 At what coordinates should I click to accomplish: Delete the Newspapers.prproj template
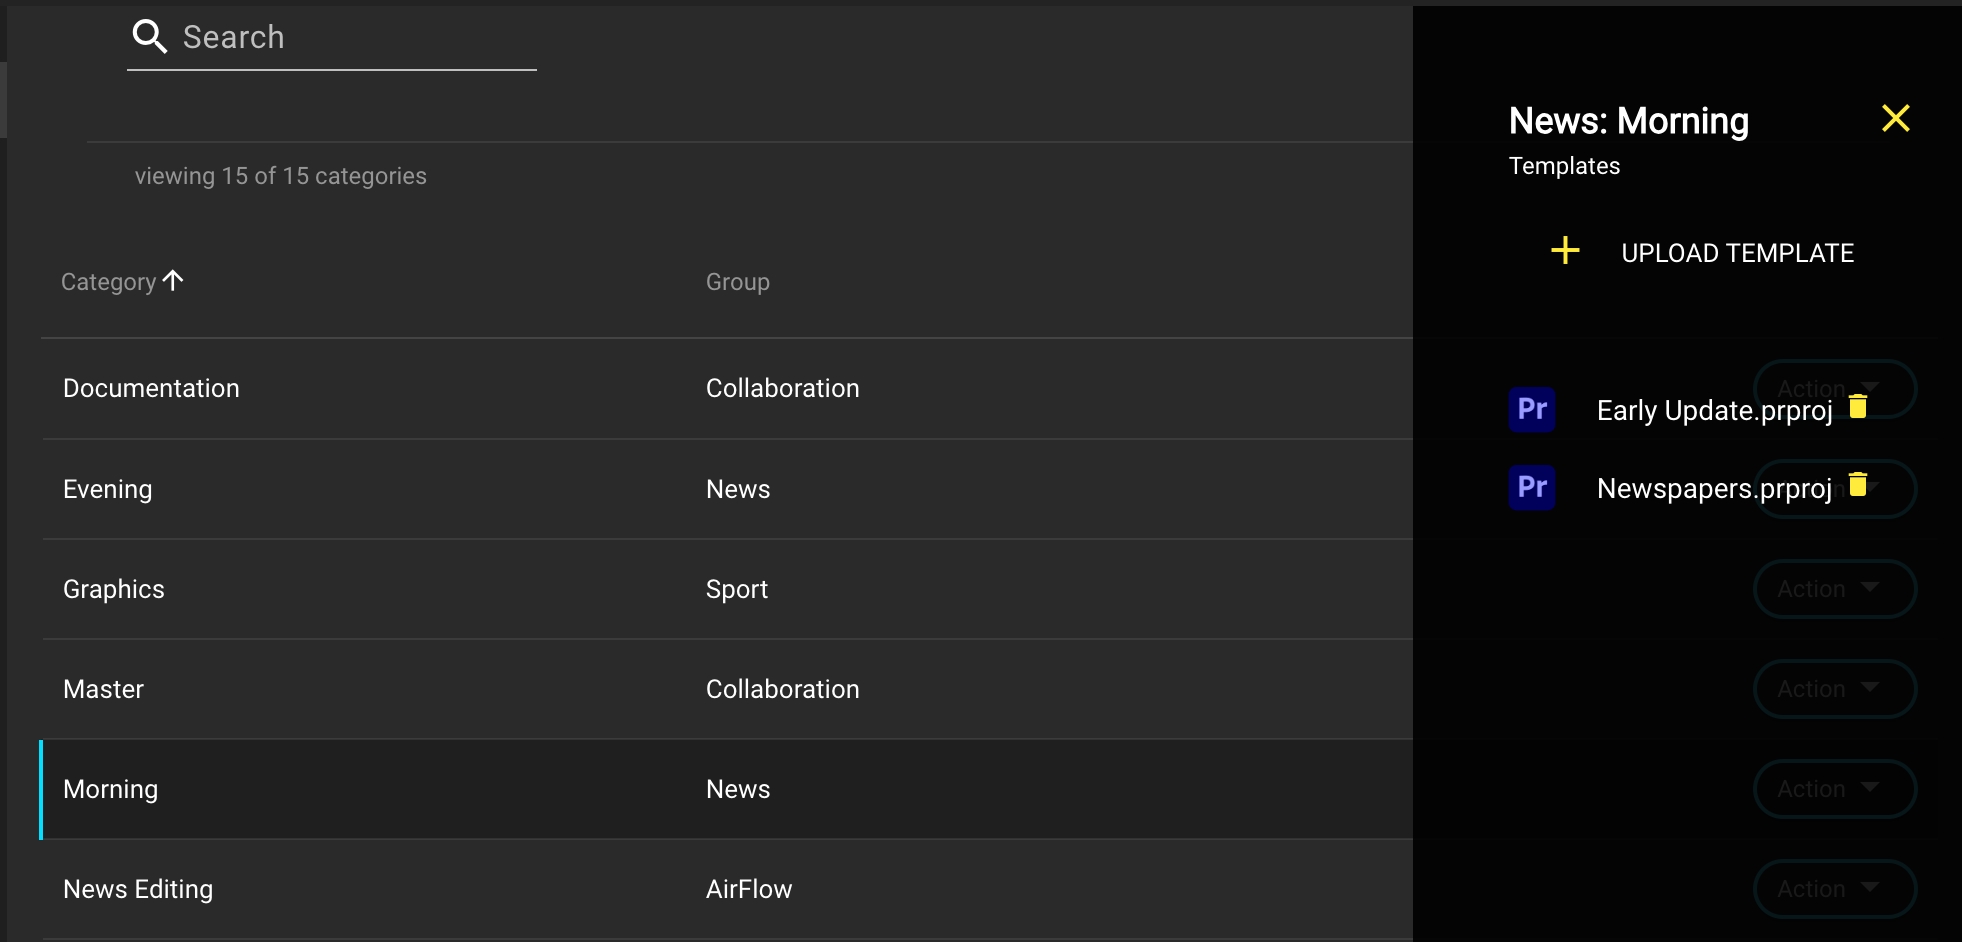(x=1858, y=484)
